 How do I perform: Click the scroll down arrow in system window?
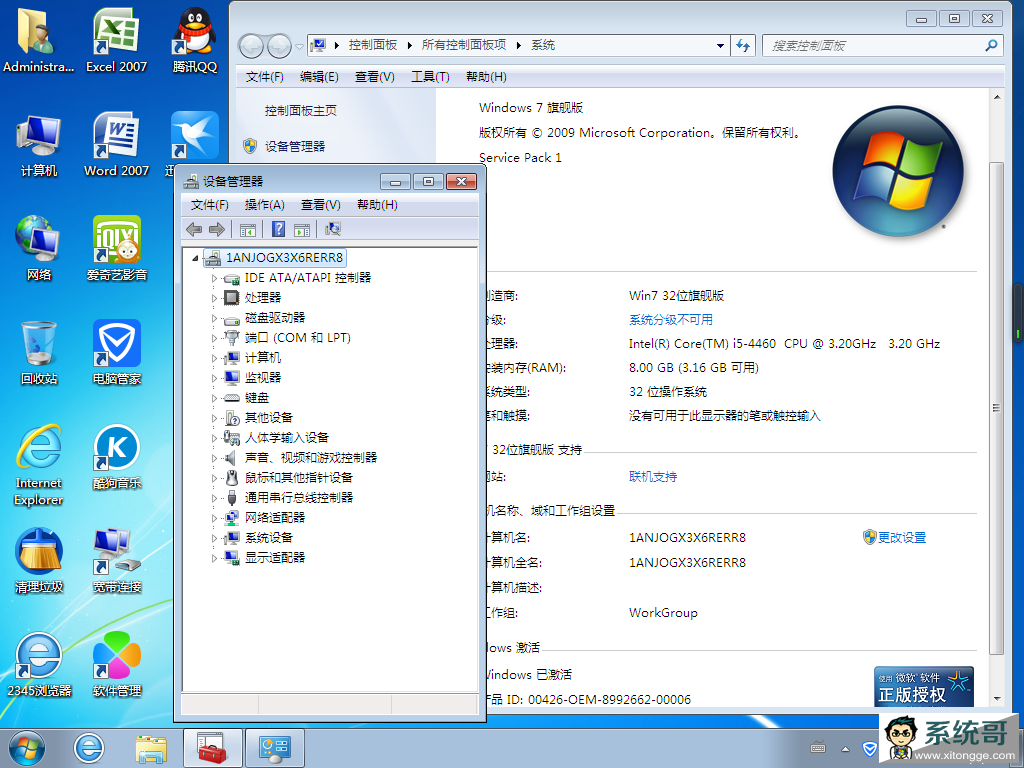tap(997, 698)
